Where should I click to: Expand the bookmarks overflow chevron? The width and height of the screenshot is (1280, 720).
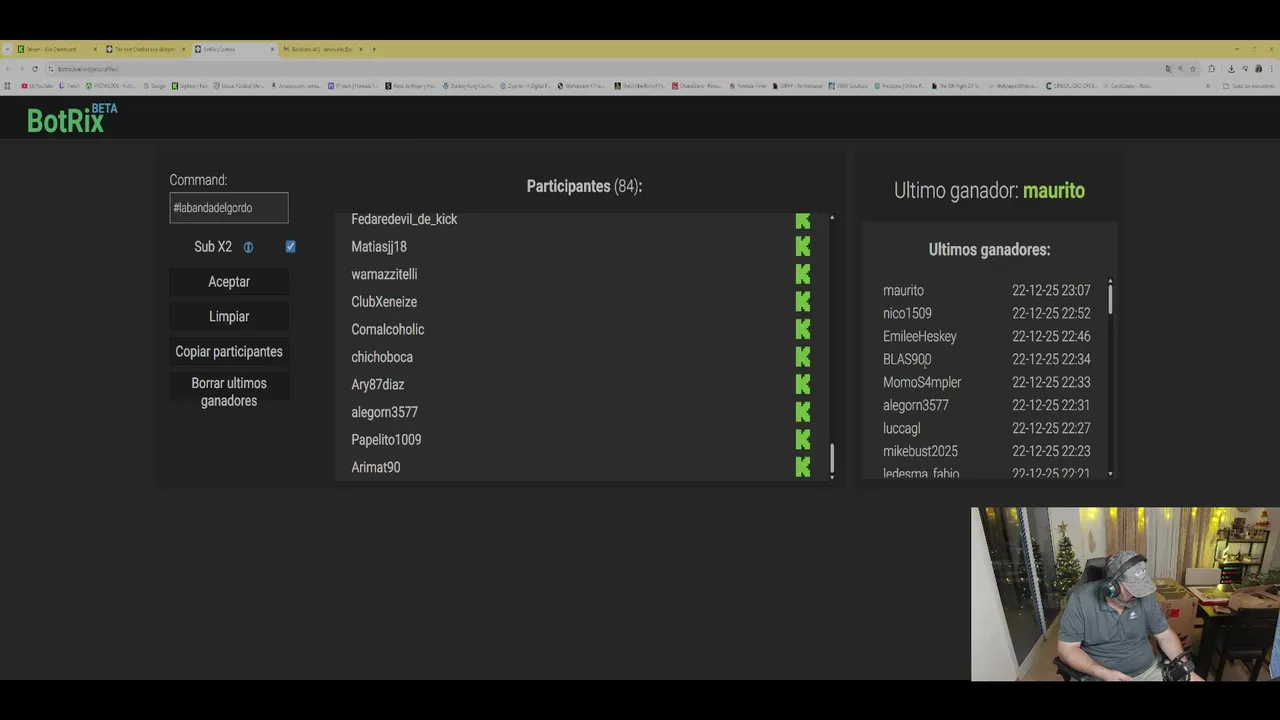pos(1208,86)
